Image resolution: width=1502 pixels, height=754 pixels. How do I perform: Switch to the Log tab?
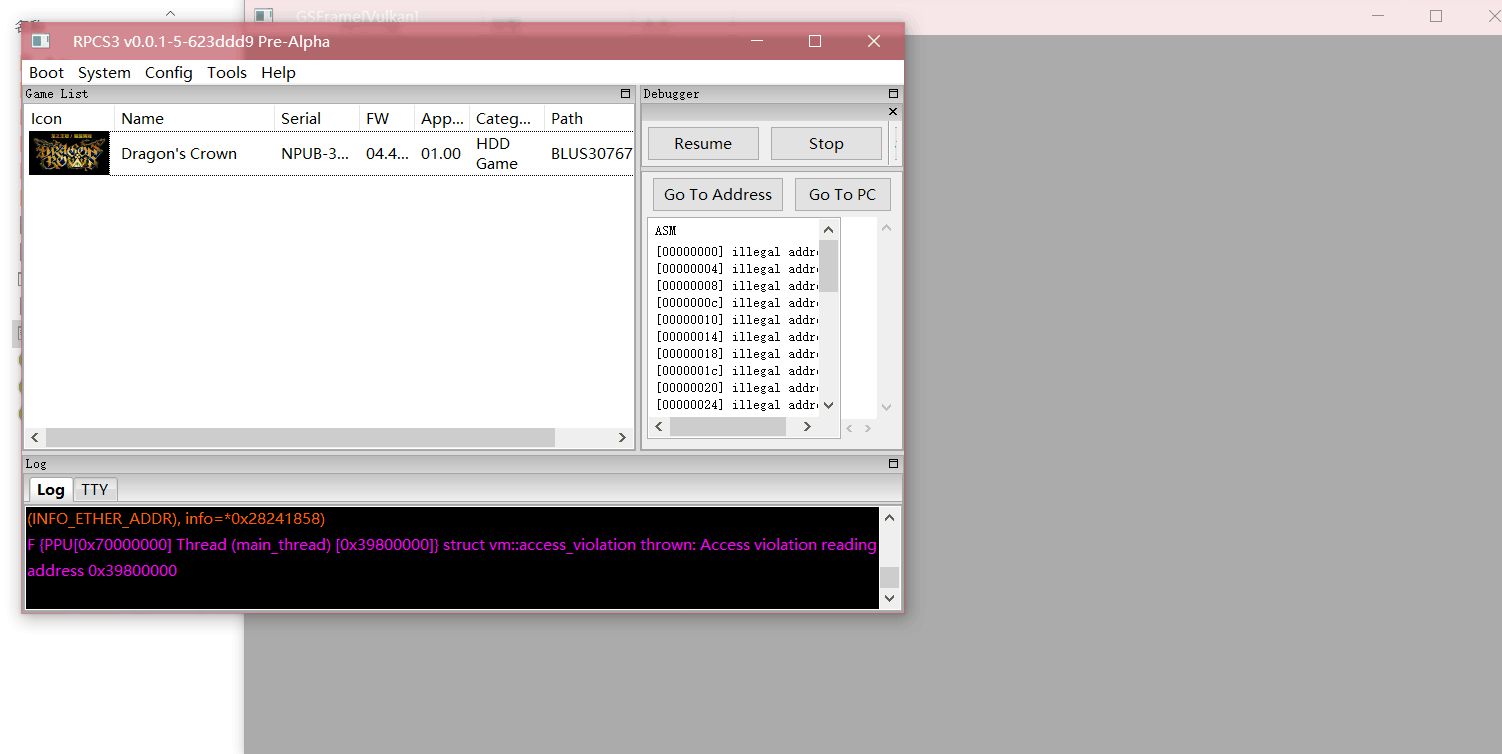point(51,489)
